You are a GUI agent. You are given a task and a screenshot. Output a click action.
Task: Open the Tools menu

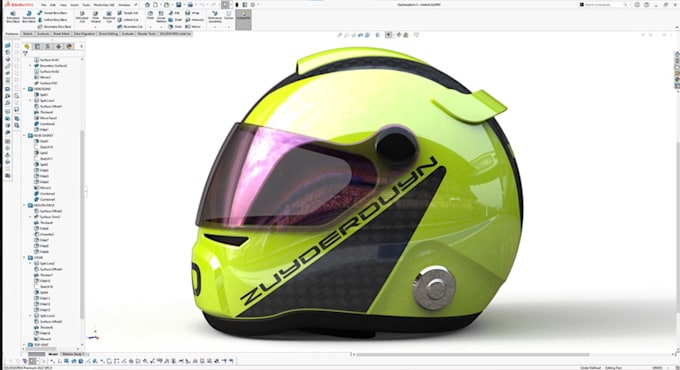(x=86, y=5)
